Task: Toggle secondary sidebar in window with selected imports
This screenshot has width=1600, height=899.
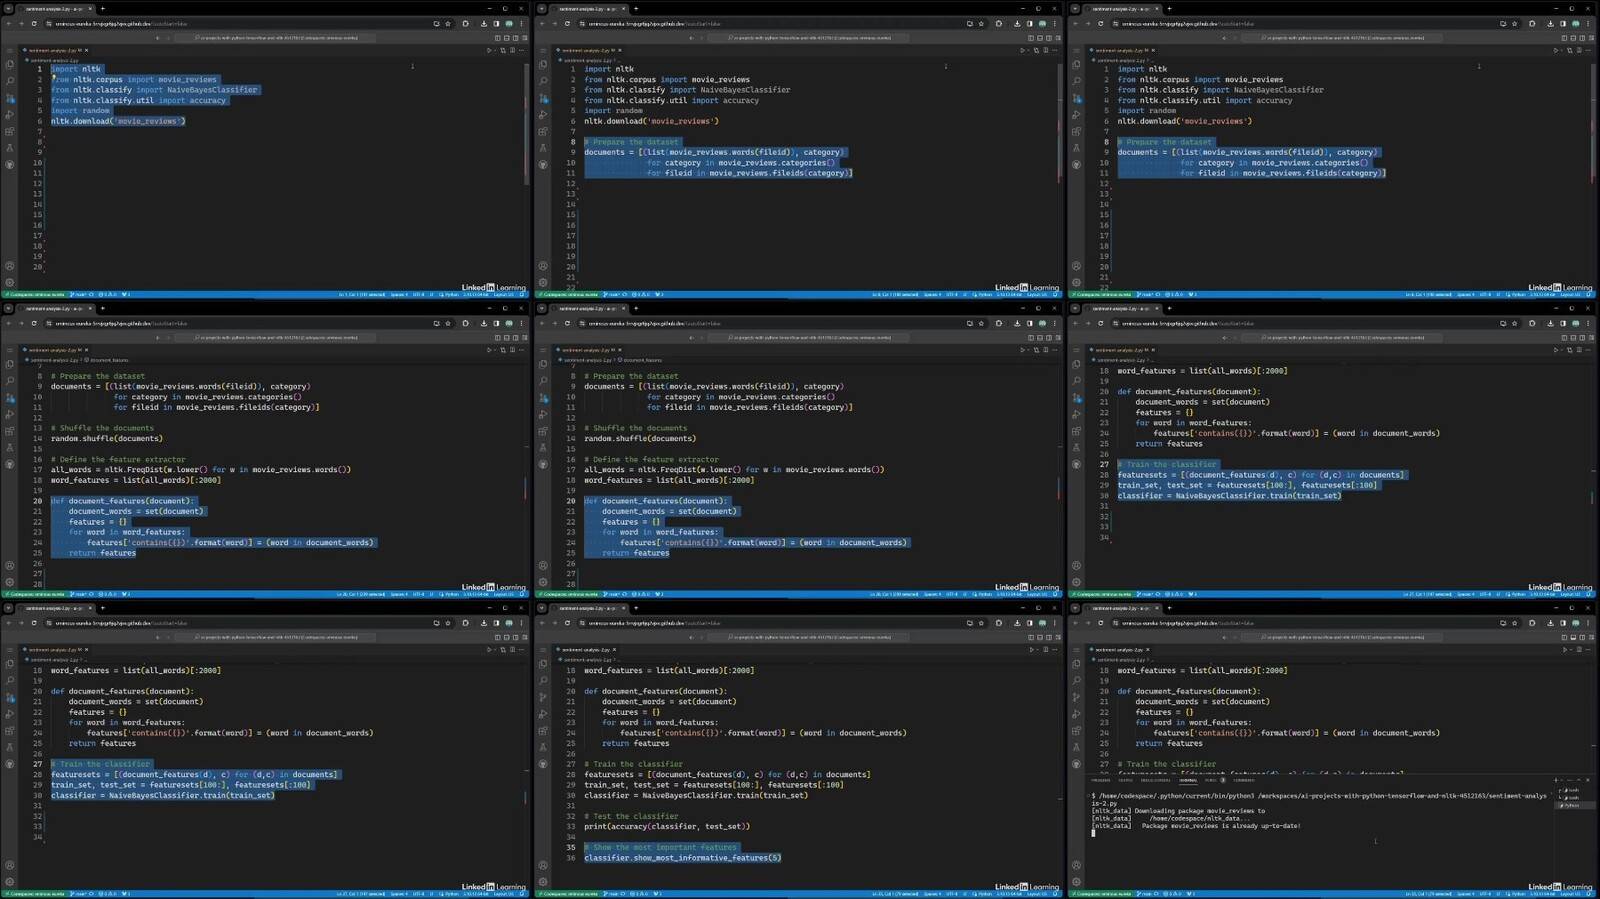Action: click(515, 38)
